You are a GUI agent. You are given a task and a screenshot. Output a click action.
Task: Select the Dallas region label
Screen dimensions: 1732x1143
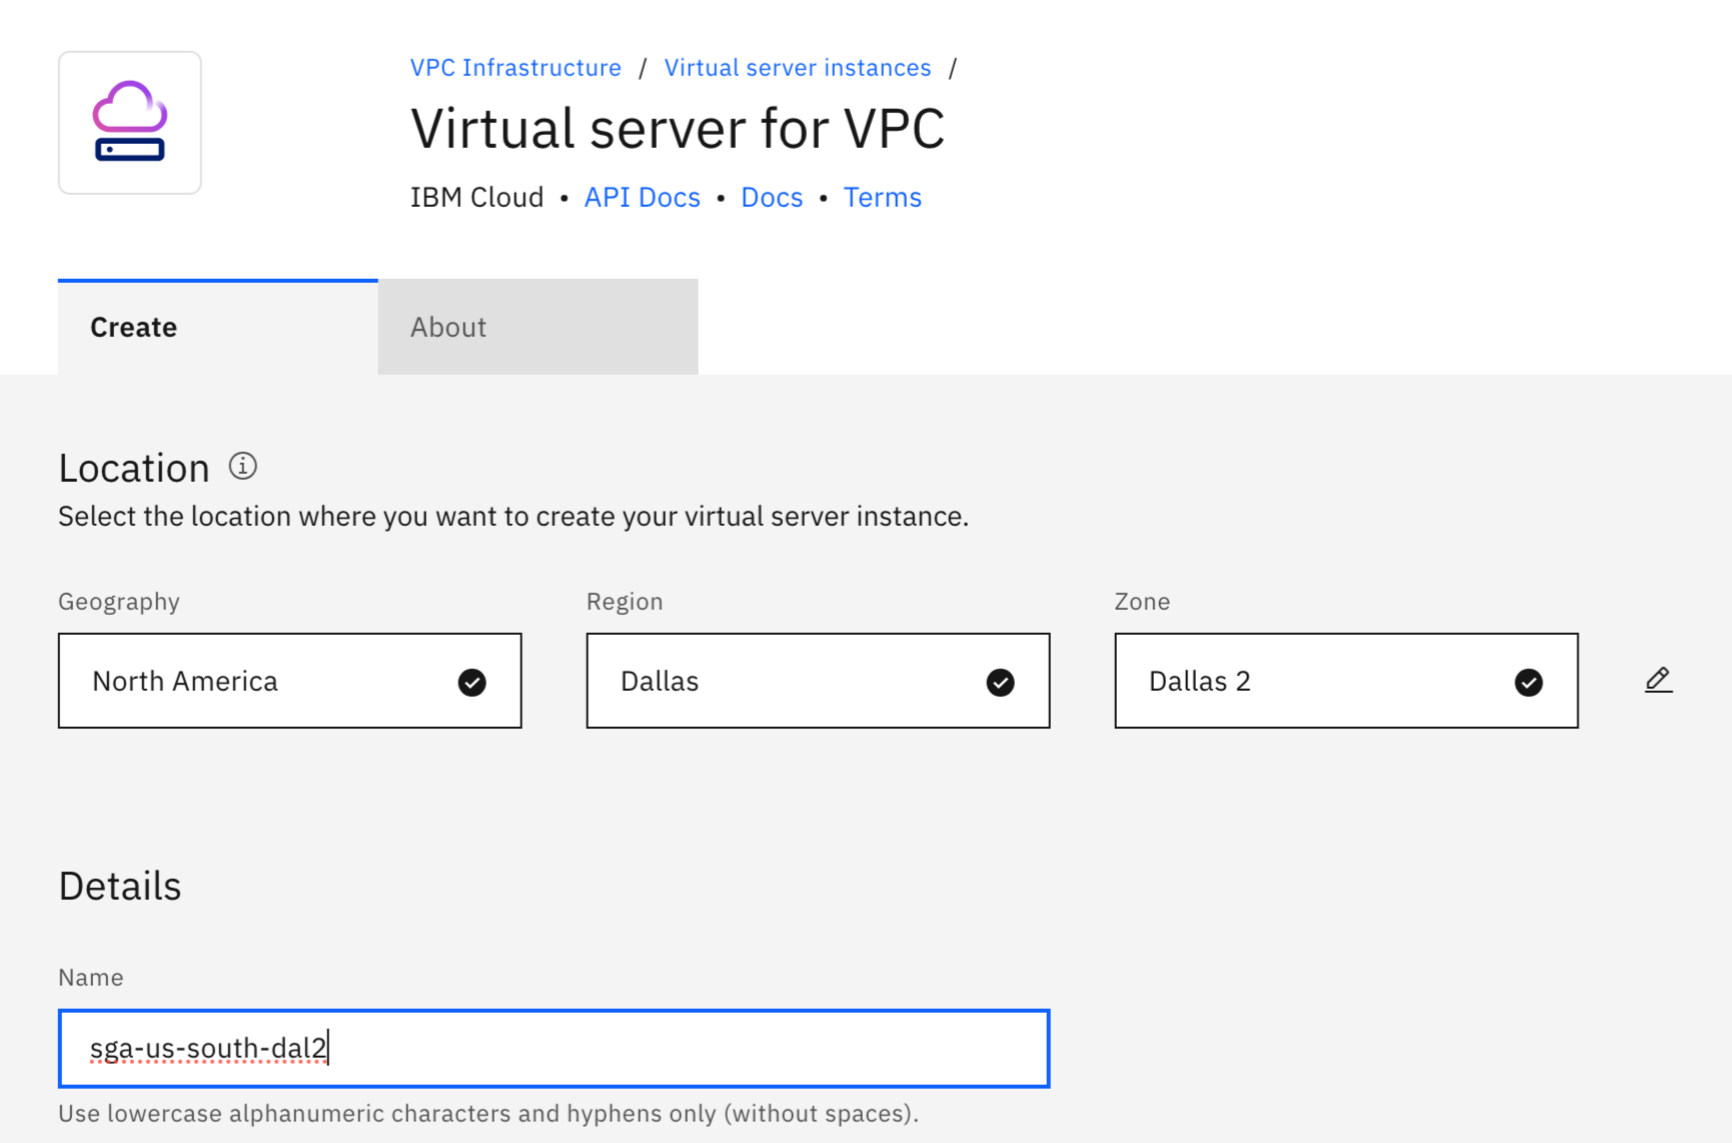660,681
